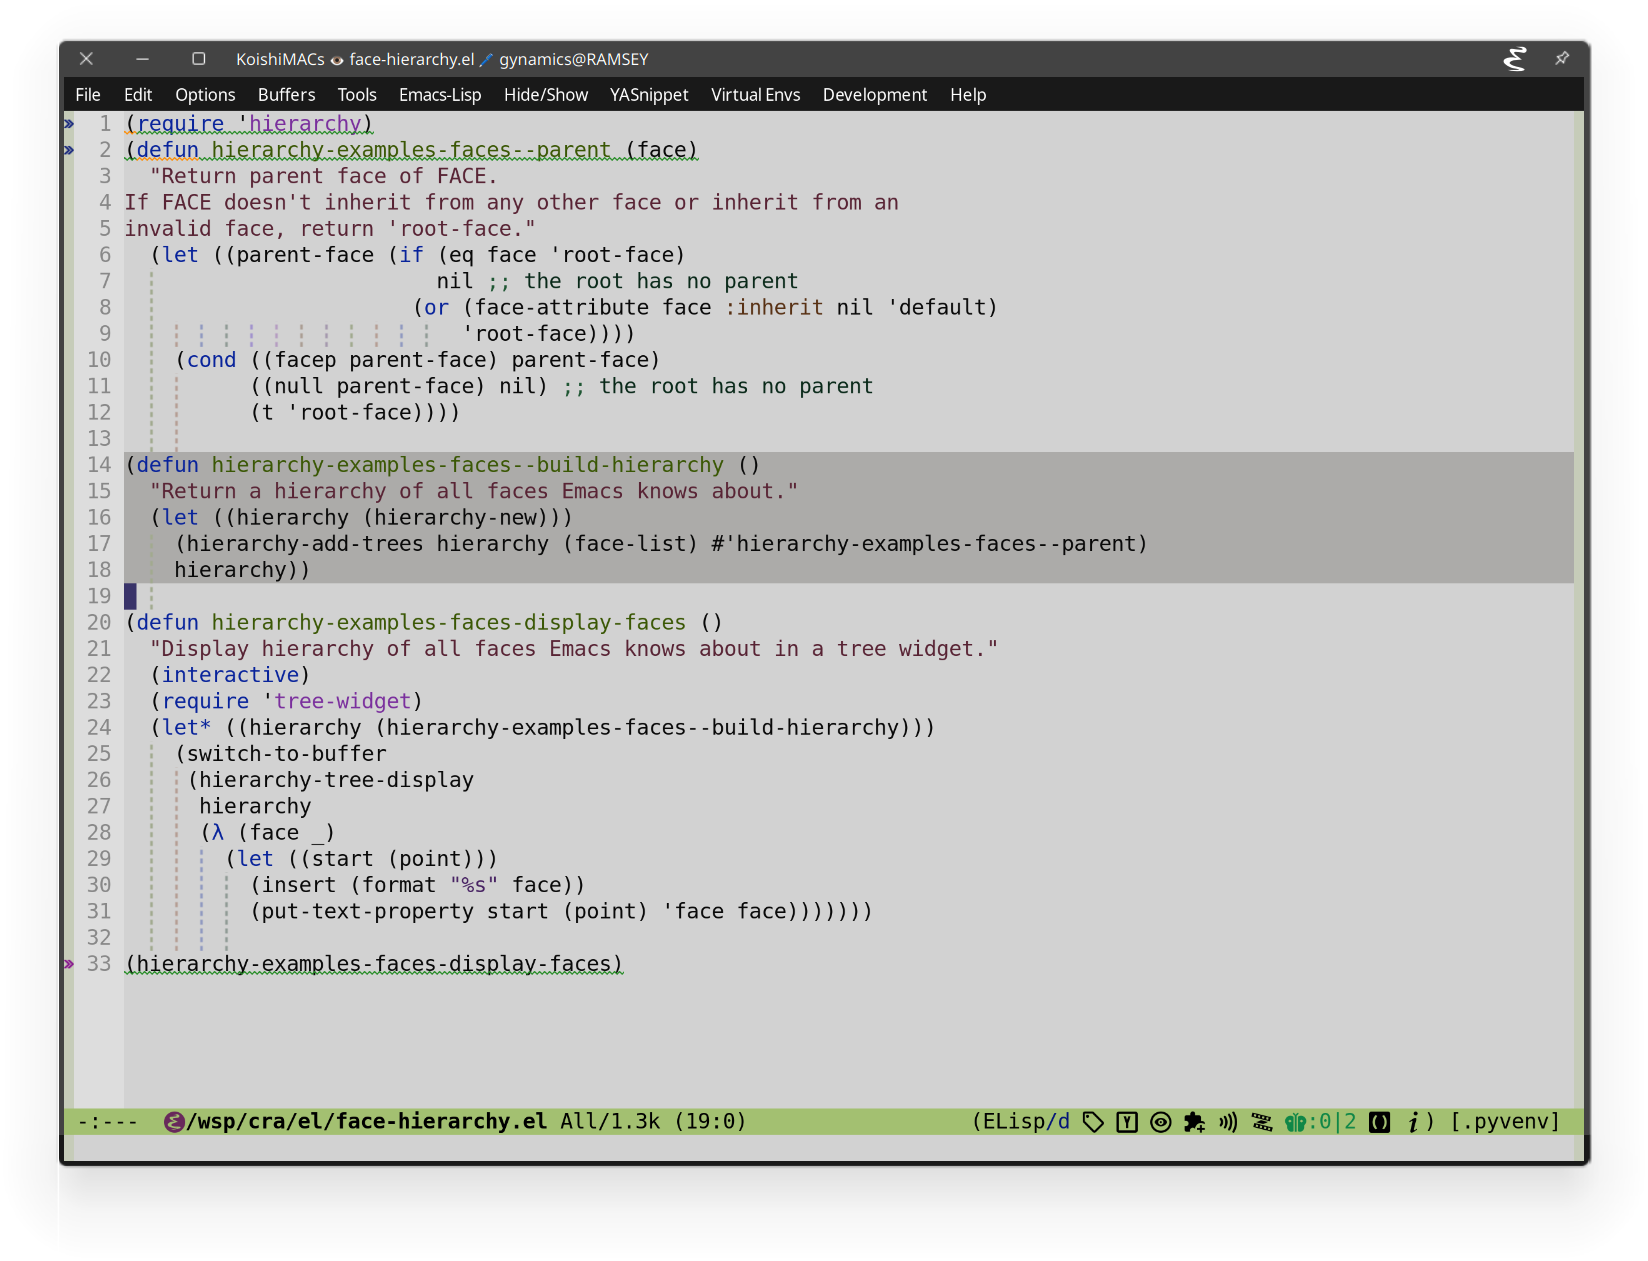This screenshot has width=1648, height=1261.
Task: Click the fringe marker on line 1
Action: pos(69,124)
